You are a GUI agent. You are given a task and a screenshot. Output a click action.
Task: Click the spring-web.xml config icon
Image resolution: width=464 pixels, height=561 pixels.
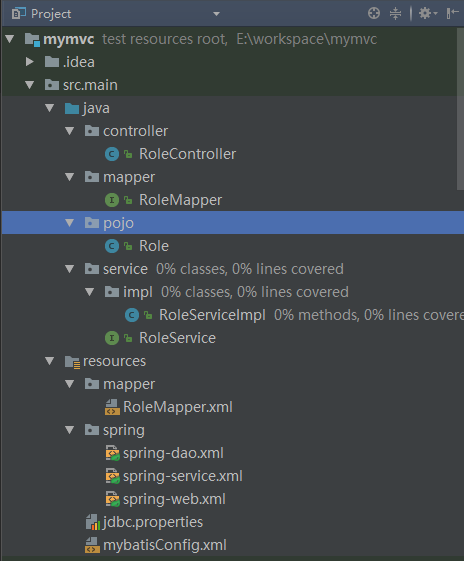[112, 499]
